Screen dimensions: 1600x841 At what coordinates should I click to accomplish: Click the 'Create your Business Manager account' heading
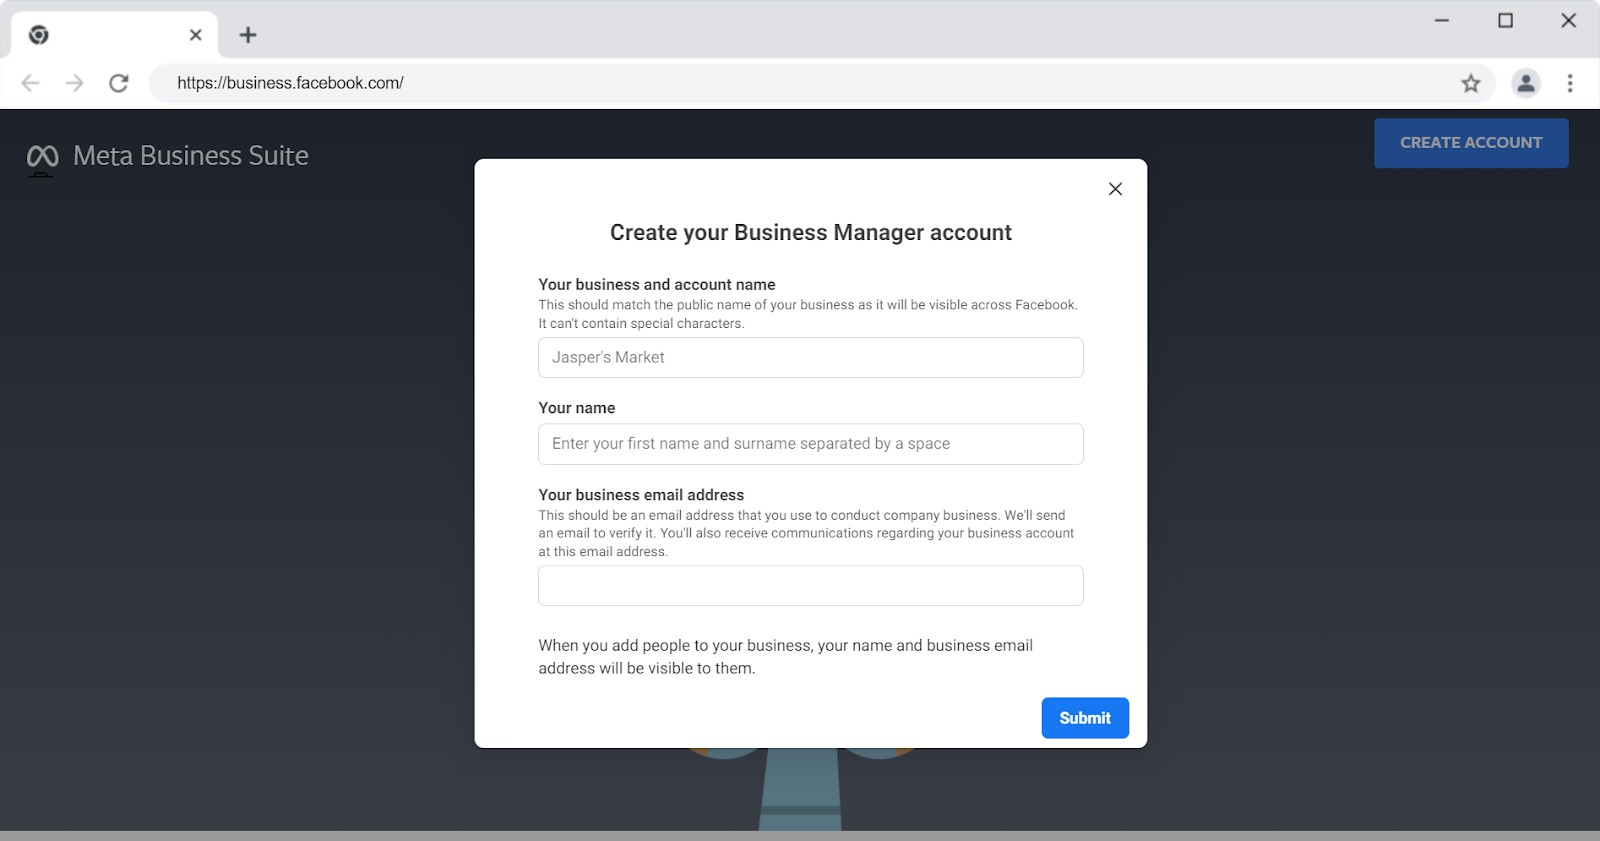(x=811, y=233)
